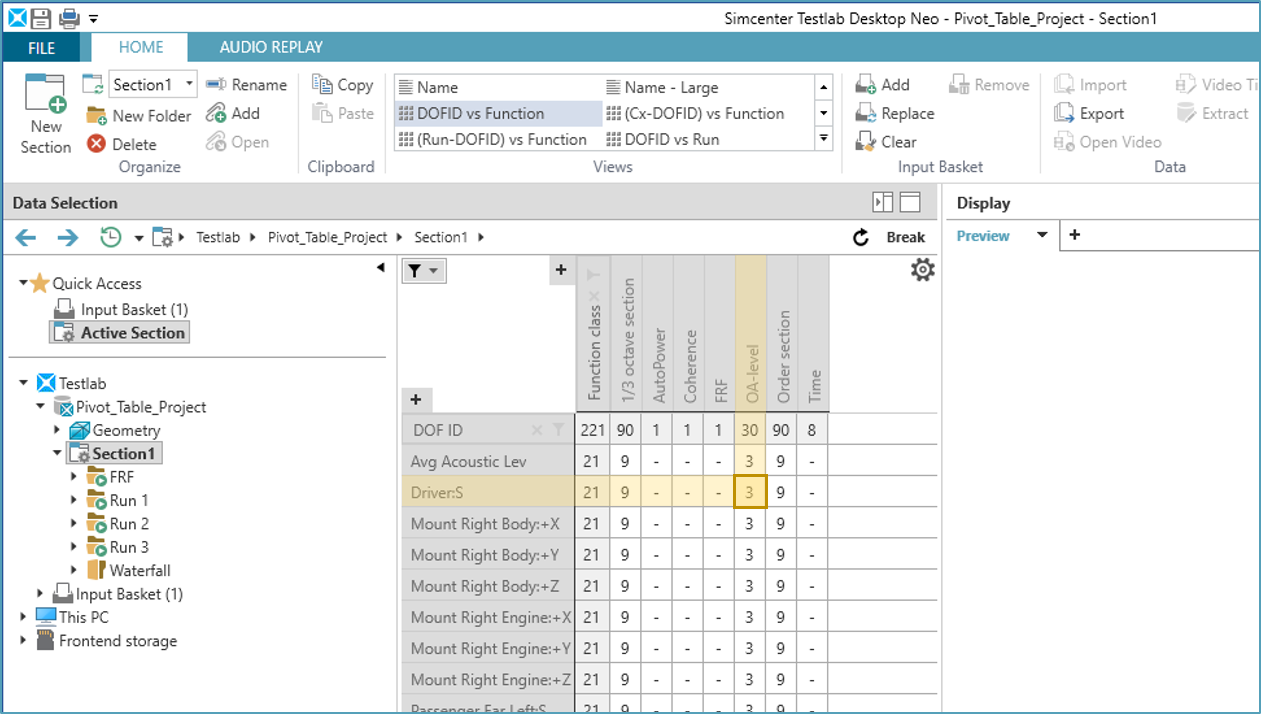This screenshot has height=714, width=1261.
Task: Switch to the AUDIO REPLAY tab
Action: (271, 47)
